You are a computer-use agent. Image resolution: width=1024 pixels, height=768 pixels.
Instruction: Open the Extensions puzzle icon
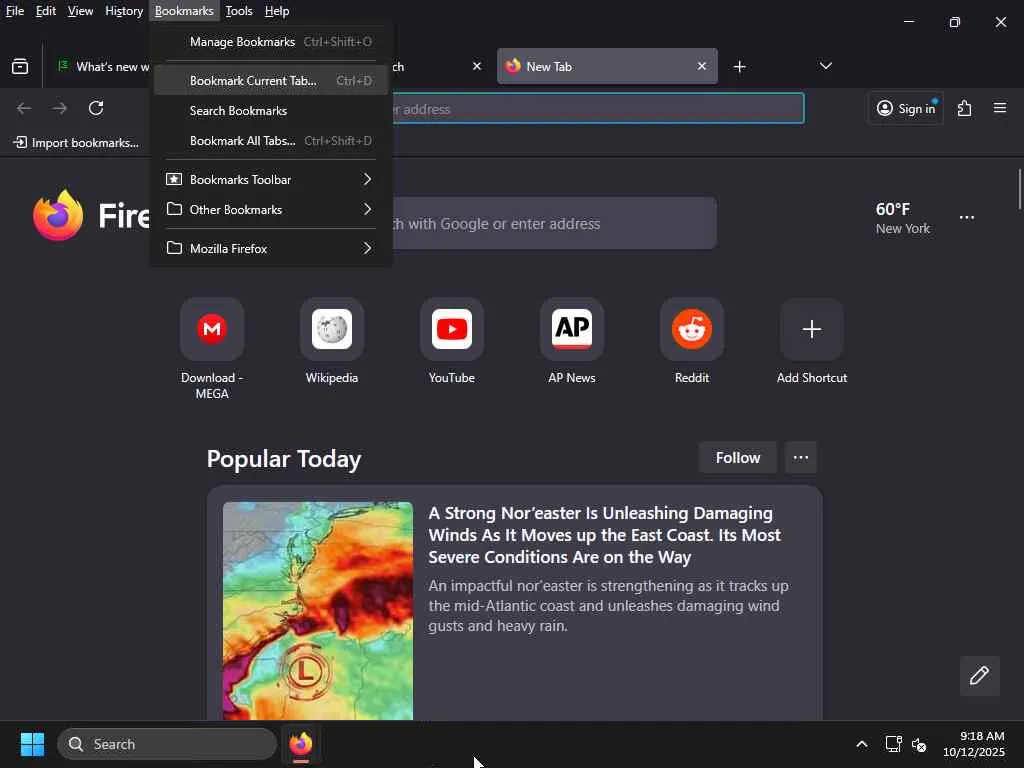pos(964,108)
